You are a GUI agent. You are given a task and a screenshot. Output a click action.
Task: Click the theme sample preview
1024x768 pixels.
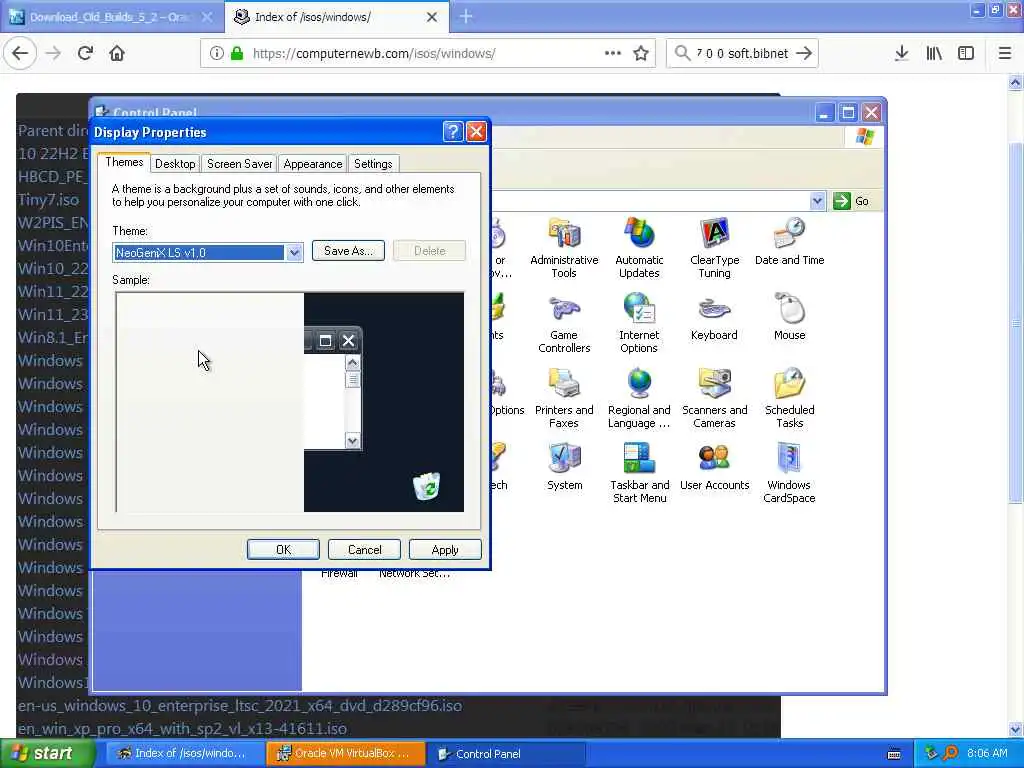[x=290, y=402]
